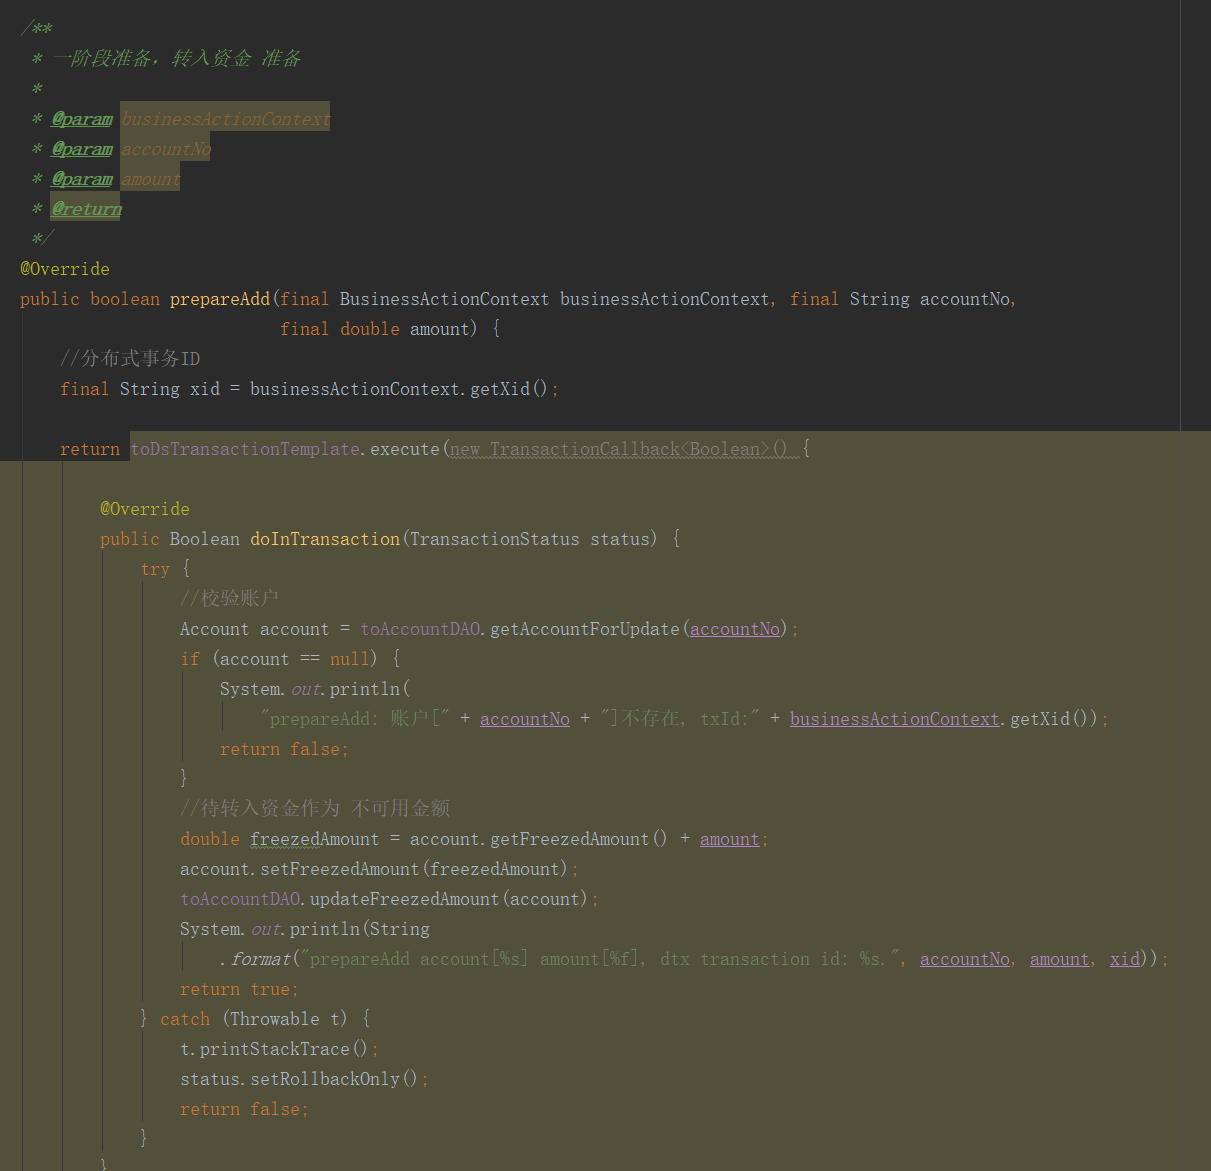Click "return false;" inside the catch block
Screen dimensions: 1211x1171
click(244, 1109)
